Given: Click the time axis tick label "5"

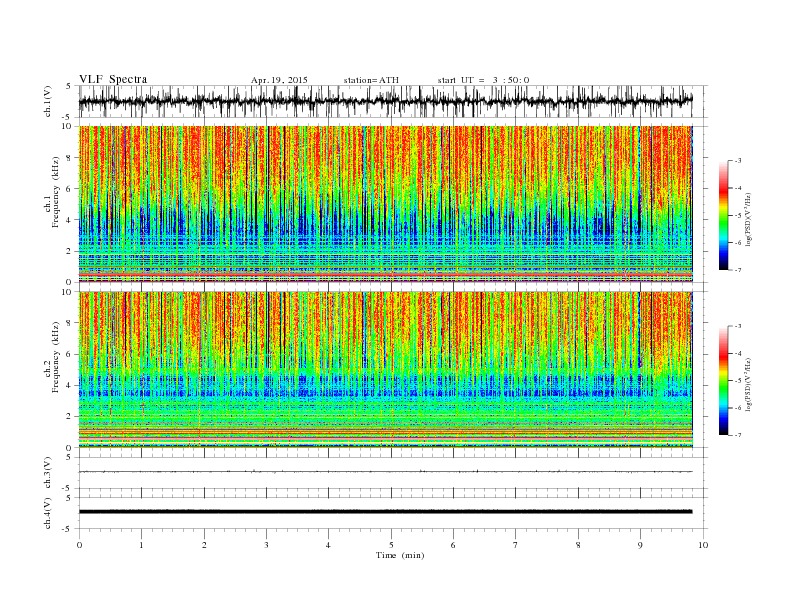Looking at the screenshot, I should 391,545.
